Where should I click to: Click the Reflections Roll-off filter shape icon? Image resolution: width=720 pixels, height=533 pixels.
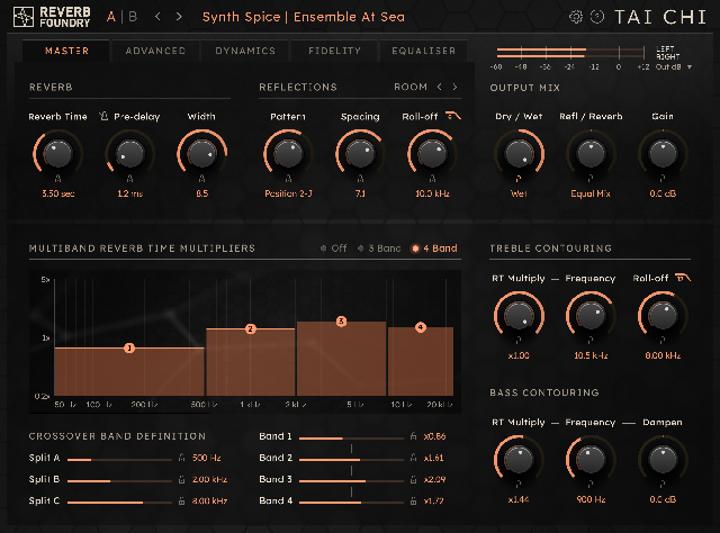point(454,116)
